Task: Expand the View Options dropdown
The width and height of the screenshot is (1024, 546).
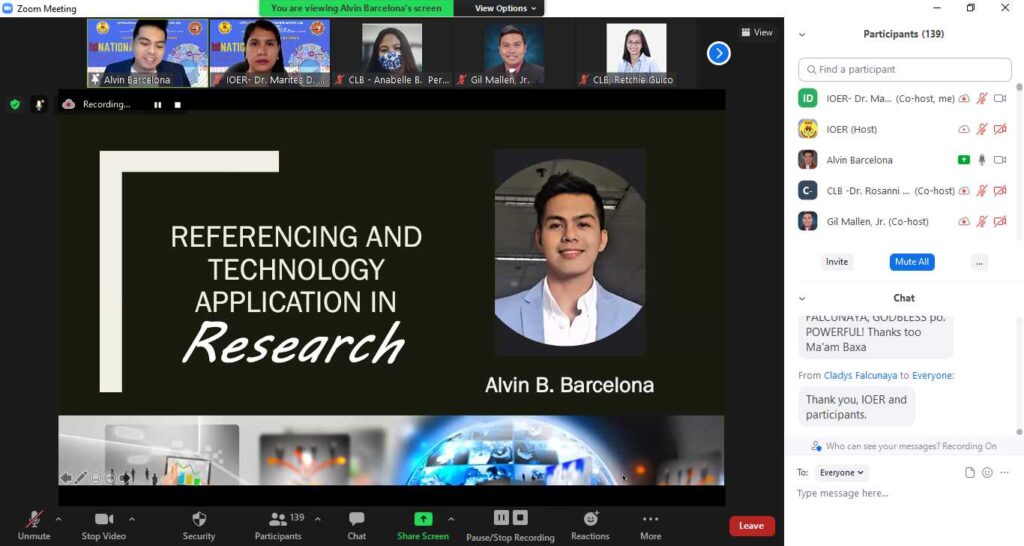Action: 505,8
